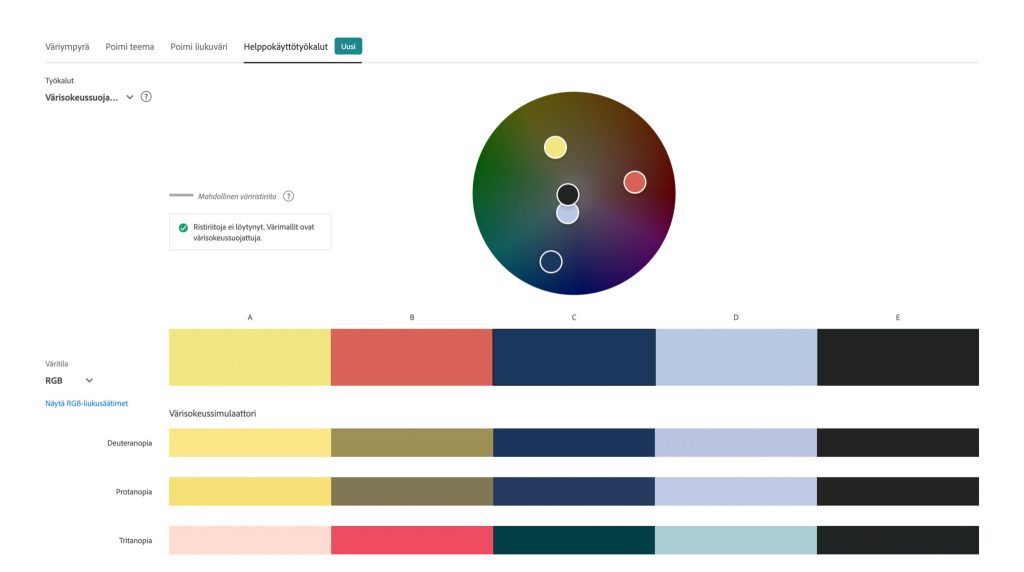Select red handle on the color wheel
Image resolution: width=1024 pixels, height=572 pixels.
pyautogui.click(x=634, y=182)
